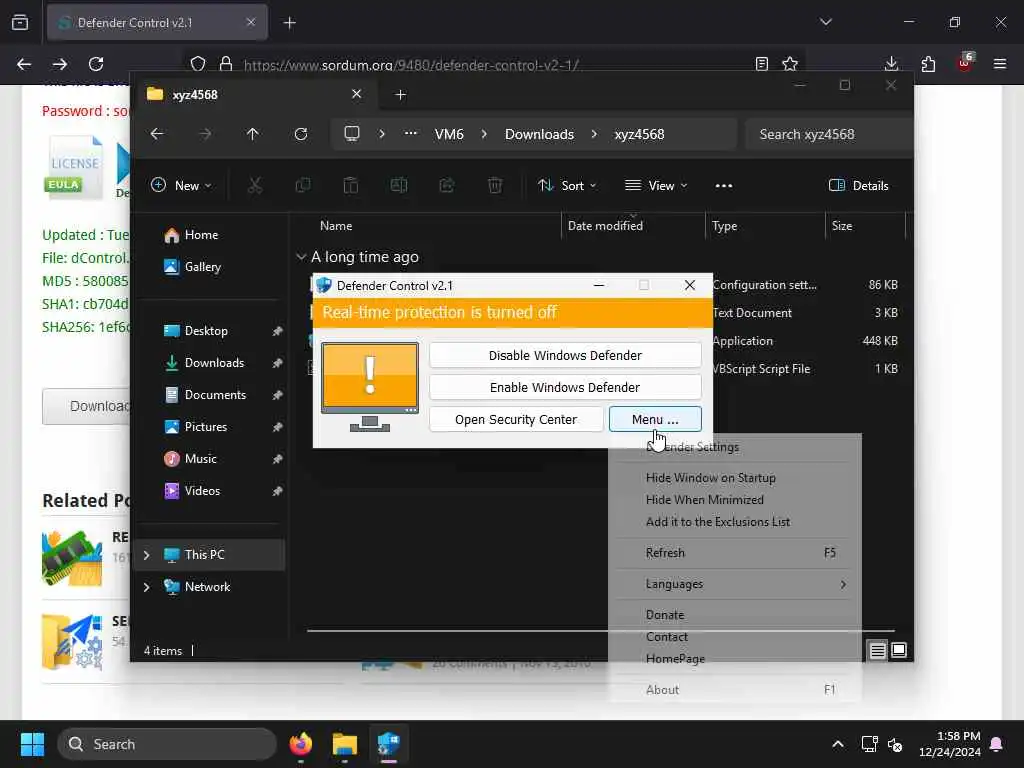Show hidden system tray icons
The width and height of the screenshot is (1024, 768).
pos(838,744)
